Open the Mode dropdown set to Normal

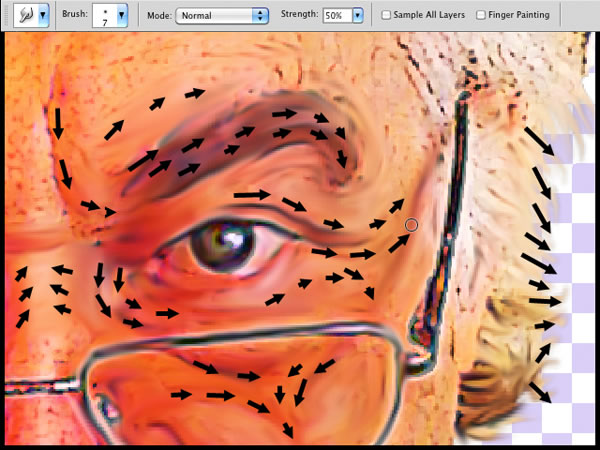222,16
